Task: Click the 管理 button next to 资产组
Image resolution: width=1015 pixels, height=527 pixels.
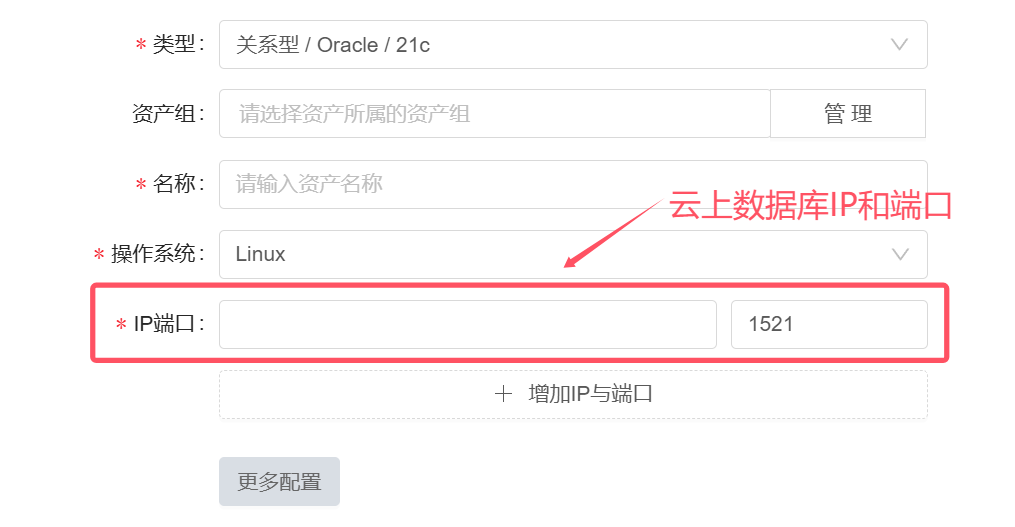Action: tap(848, 114)
